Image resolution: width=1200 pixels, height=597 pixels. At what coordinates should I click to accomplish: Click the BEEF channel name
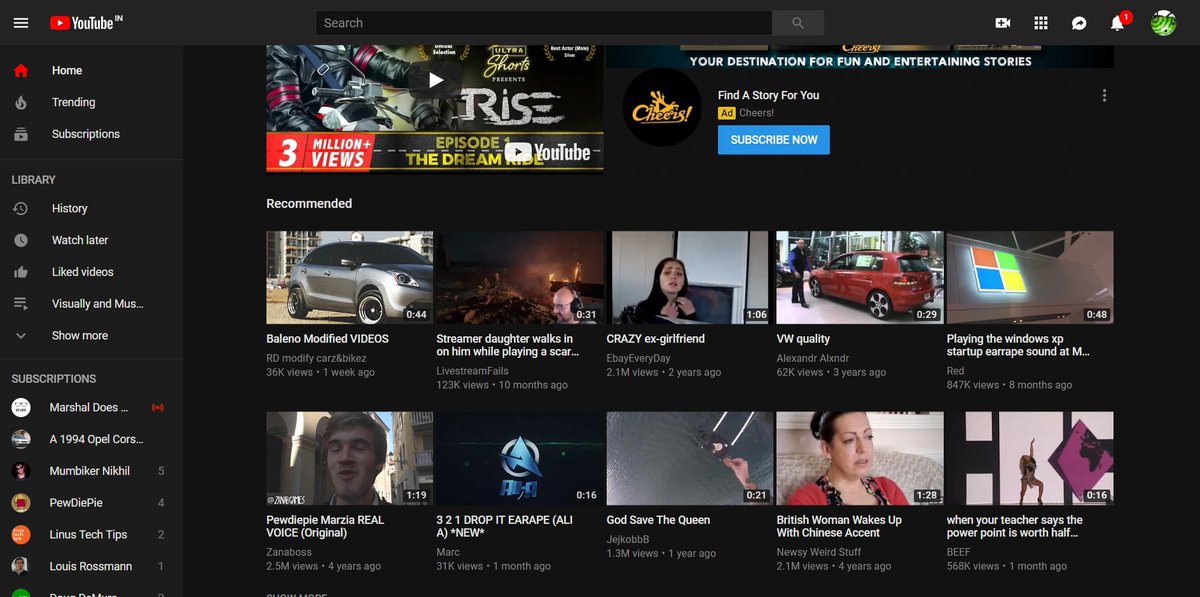click(958, 552)
